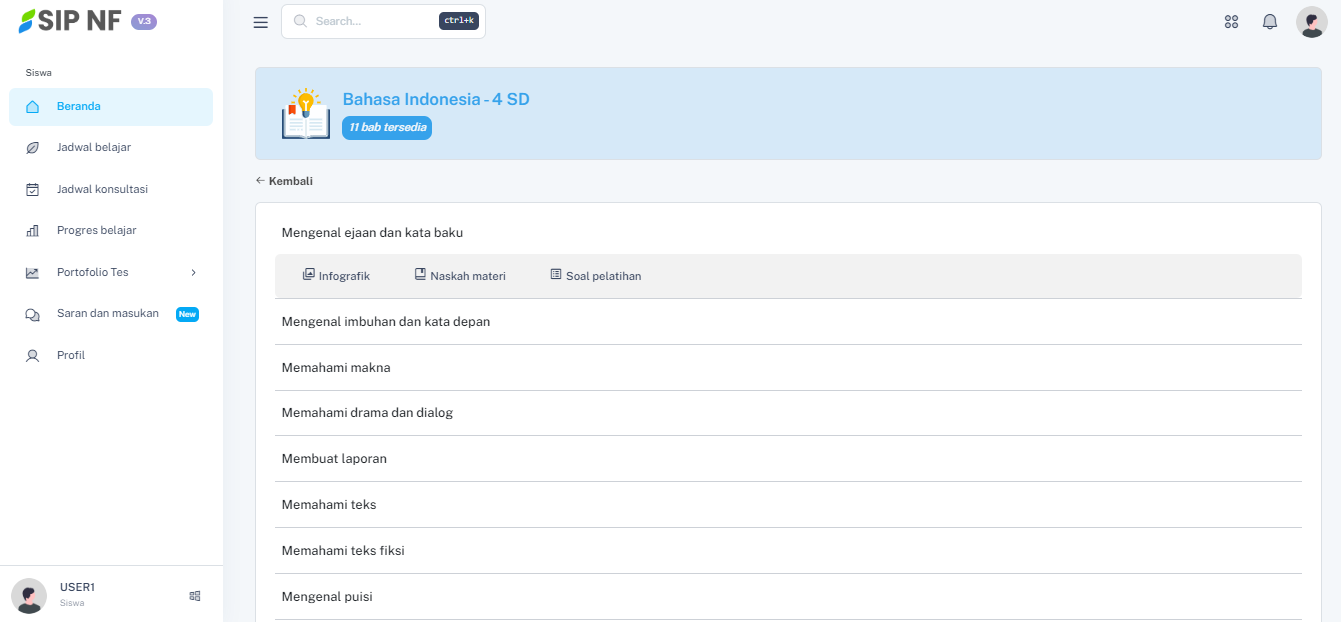Viewport: 1341px width, 622px height.
Task: Click the top-right user avatar
Action: (x=1311, y=22)
